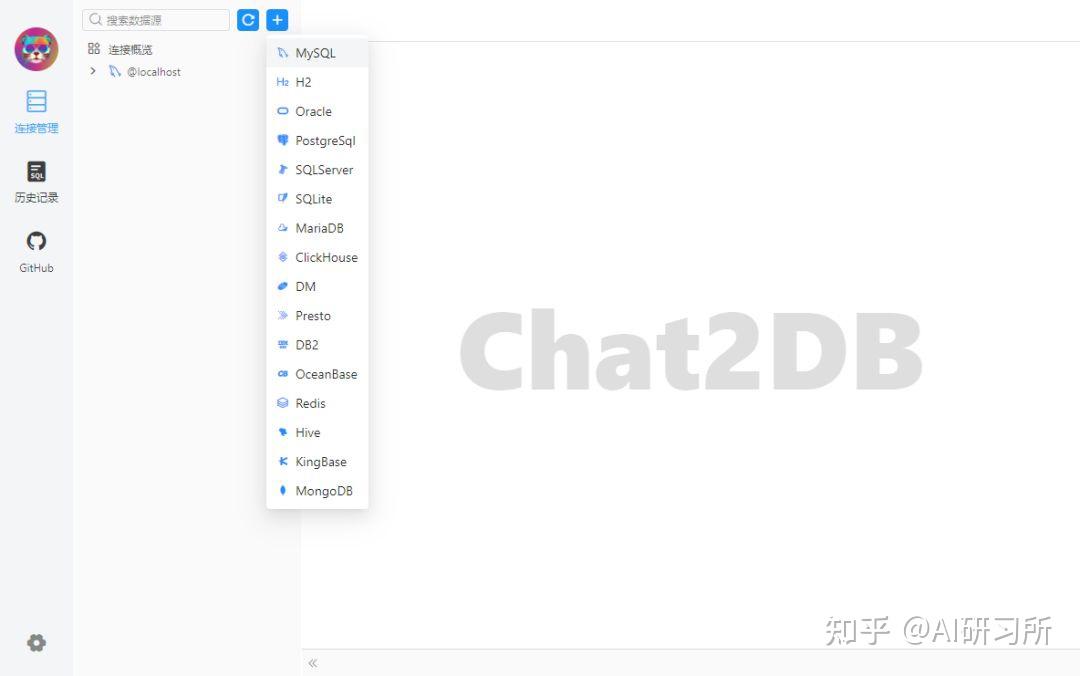Choose MySQL from the database menu

(x=318, y=53)
